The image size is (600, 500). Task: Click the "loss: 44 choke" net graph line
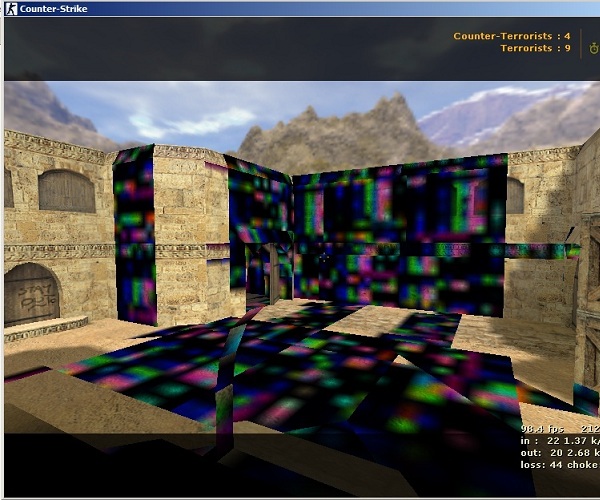click(559, 465)
